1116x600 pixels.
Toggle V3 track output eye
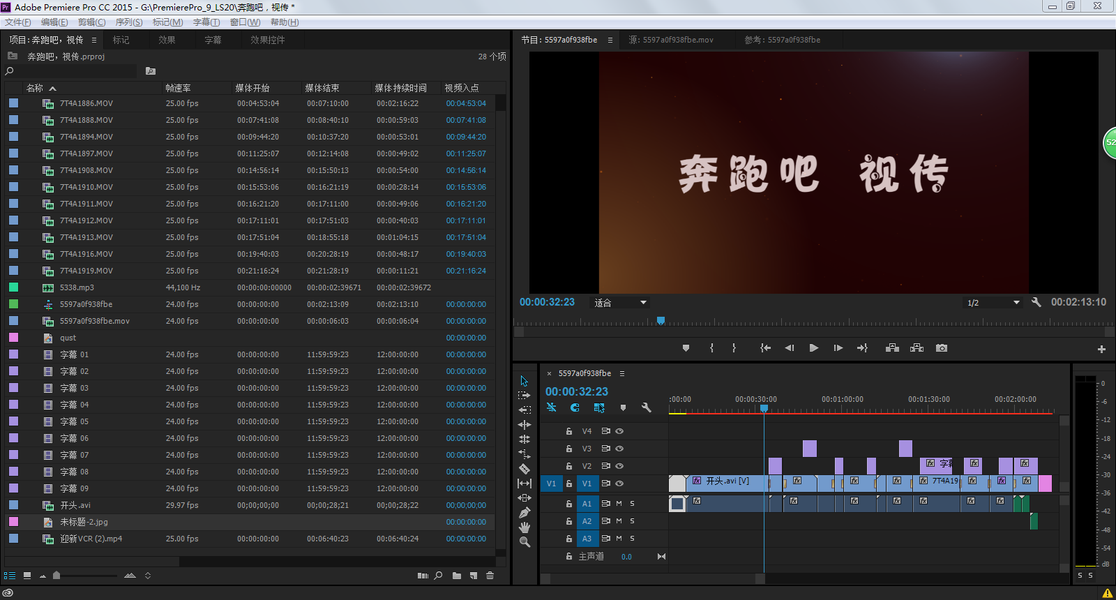pos(619,449)
